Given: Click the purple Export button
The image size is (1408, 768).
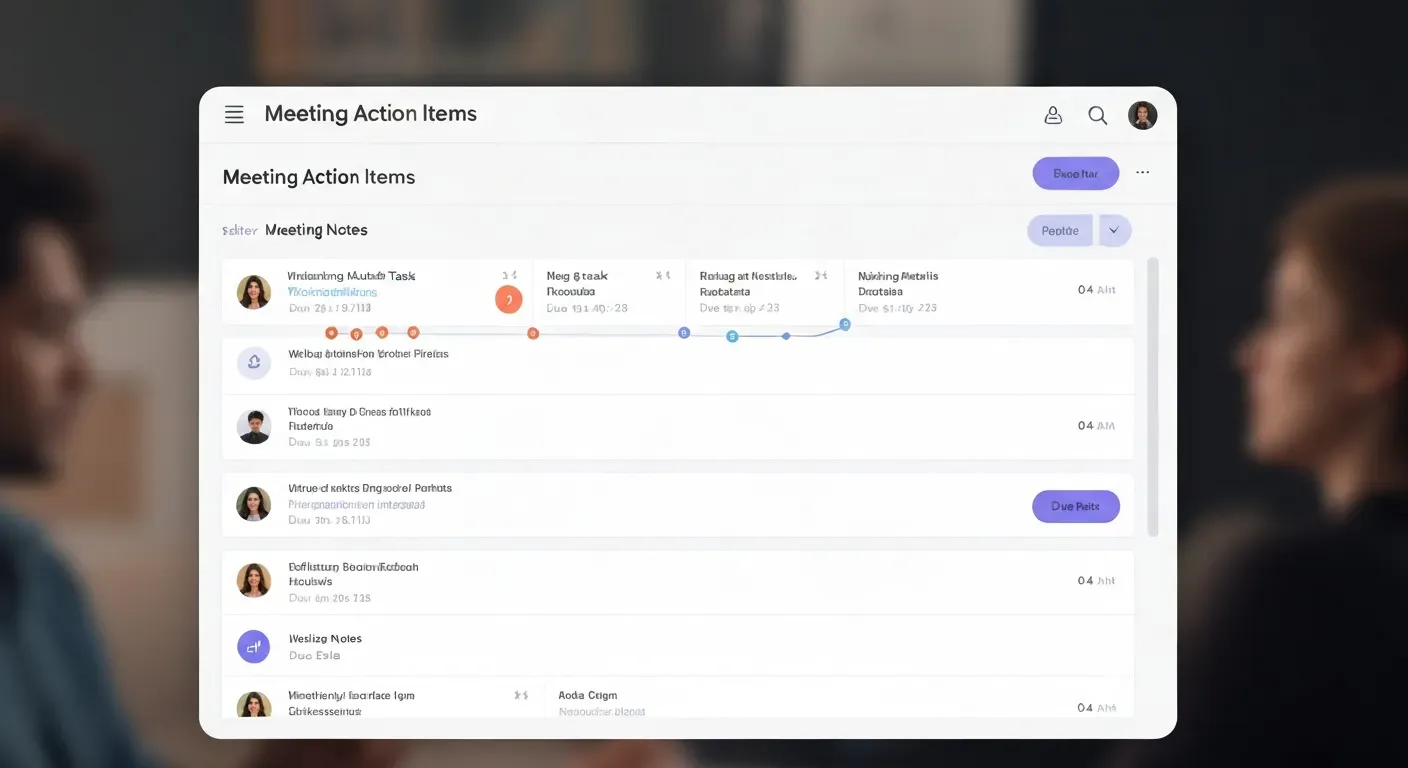Looking at the screenshot, I should coord(1075,172).
